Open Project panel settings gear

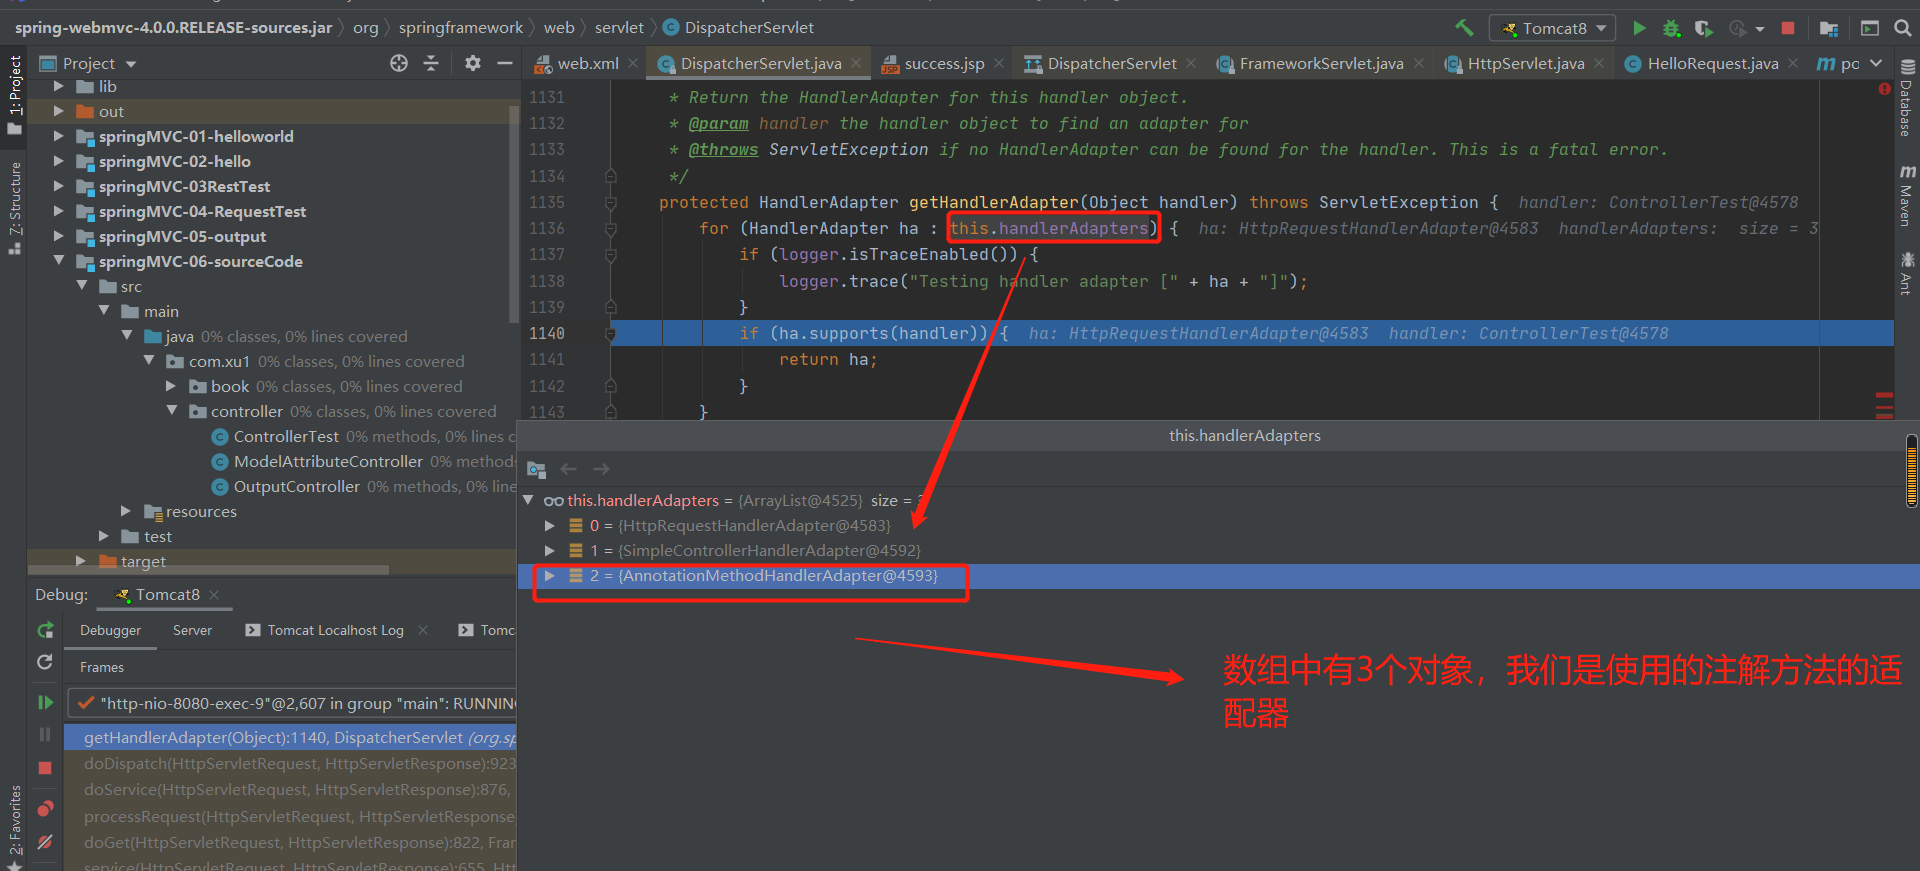click(x=473, y=63)
